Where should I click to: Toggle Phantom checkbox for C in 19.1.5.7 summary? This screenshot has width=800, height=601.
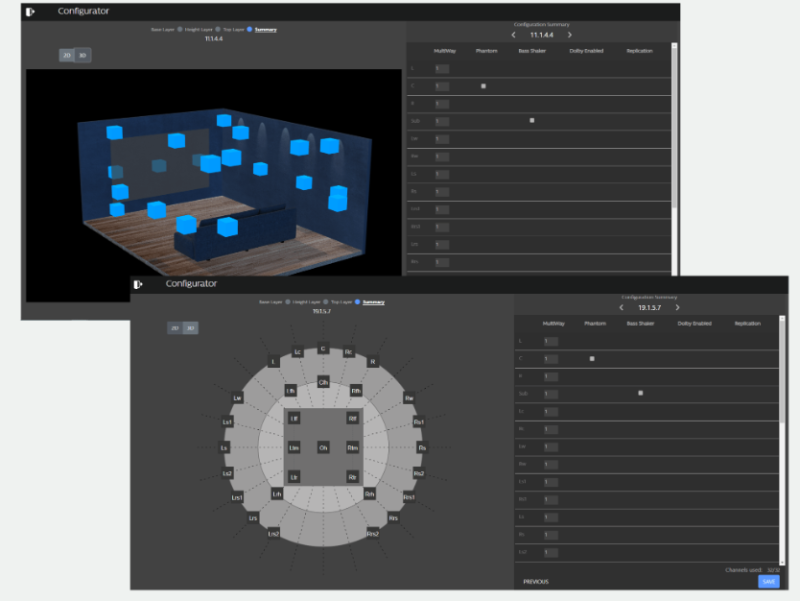pyautogui.click(x=592, y=358)
